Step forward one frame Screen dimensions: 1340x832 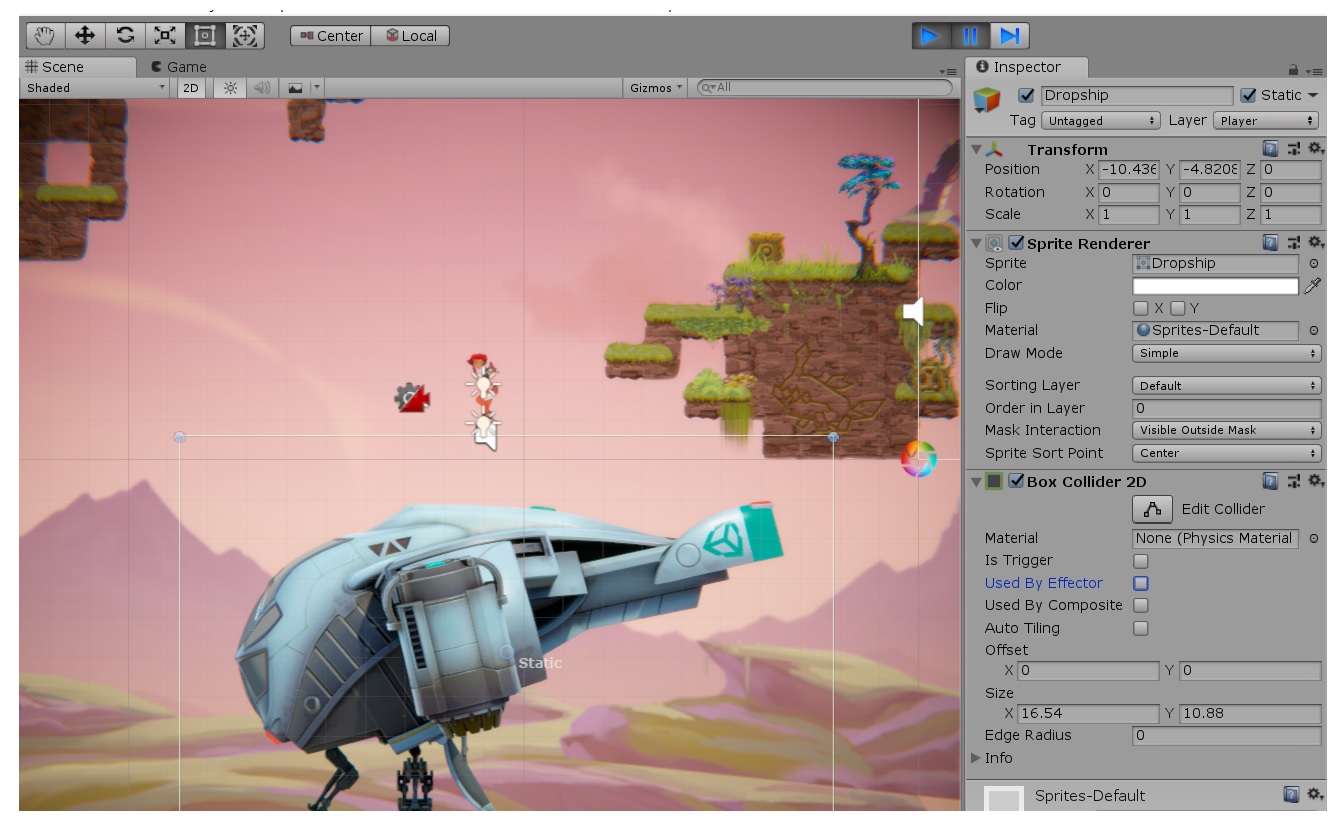click(x=1010, y=36)
